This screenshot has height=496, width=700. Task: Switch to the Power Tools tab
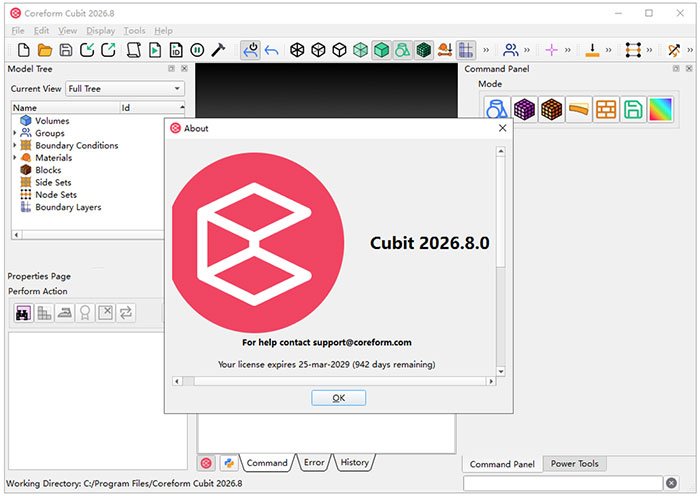click(x=574, y=464)
